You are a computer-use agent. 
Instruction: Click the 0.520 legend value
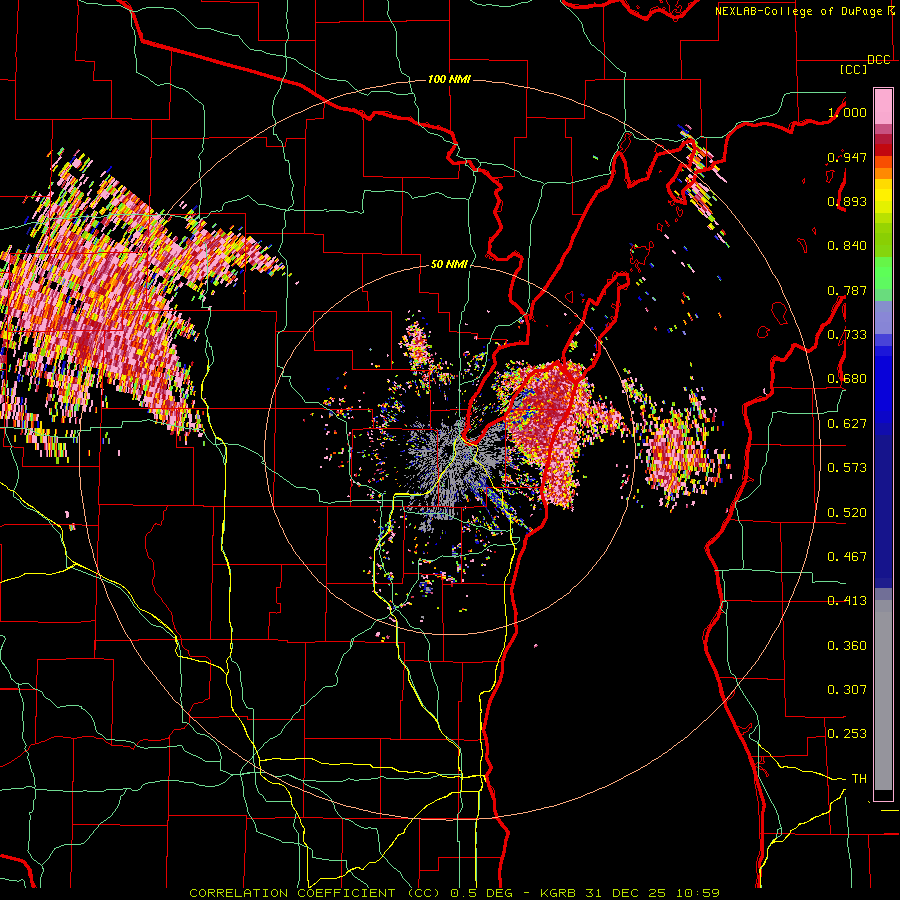847,513
